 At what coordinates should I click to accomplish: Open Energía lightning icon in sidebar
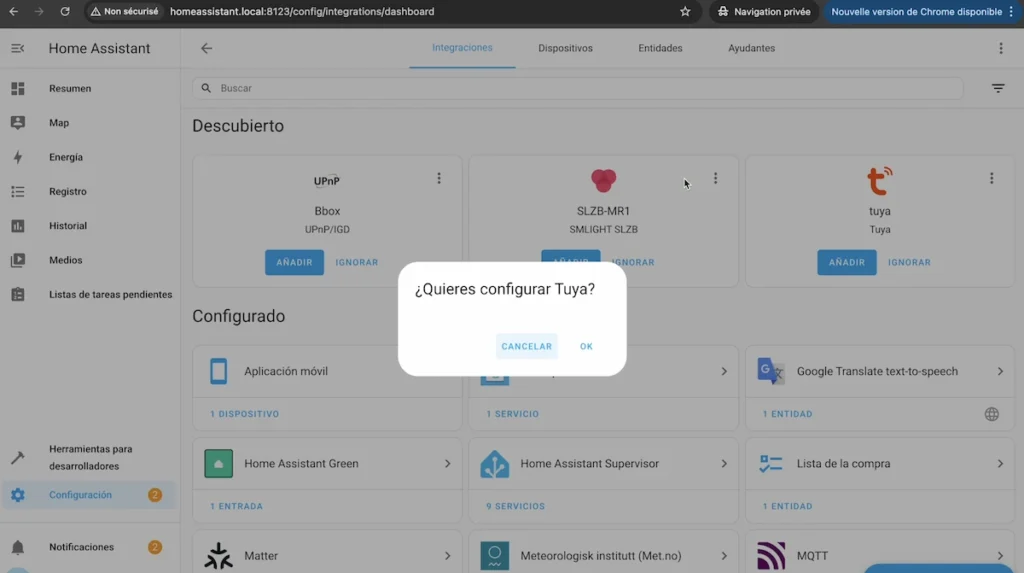coord(18,157)
